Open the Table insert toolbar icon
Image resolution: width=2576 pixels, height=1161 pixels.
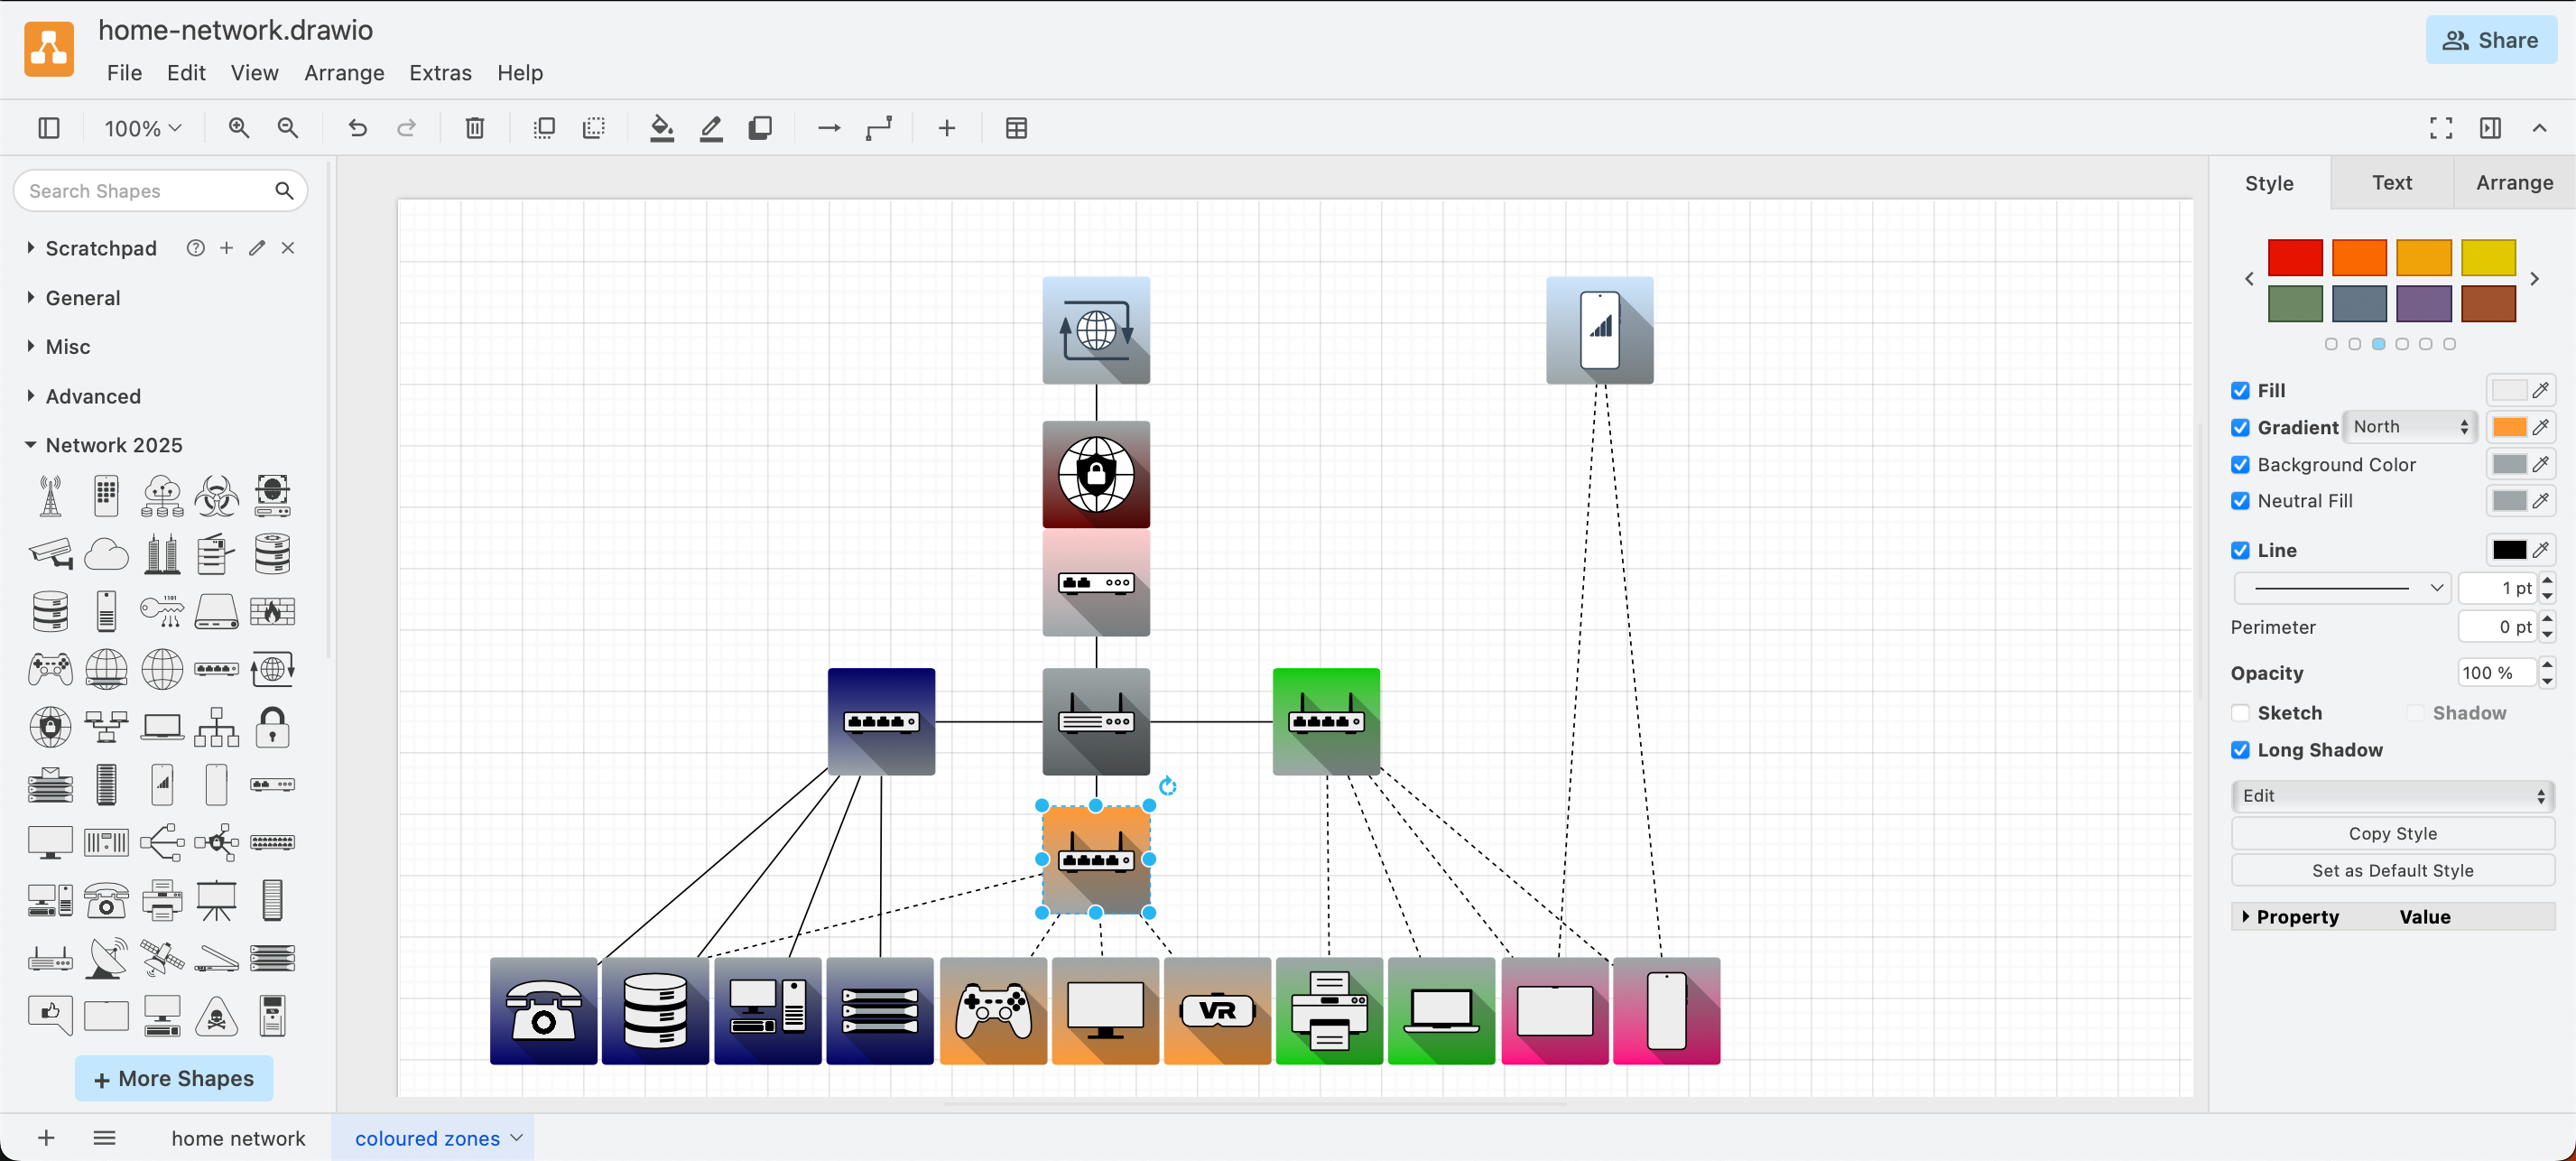[1017, 128]
